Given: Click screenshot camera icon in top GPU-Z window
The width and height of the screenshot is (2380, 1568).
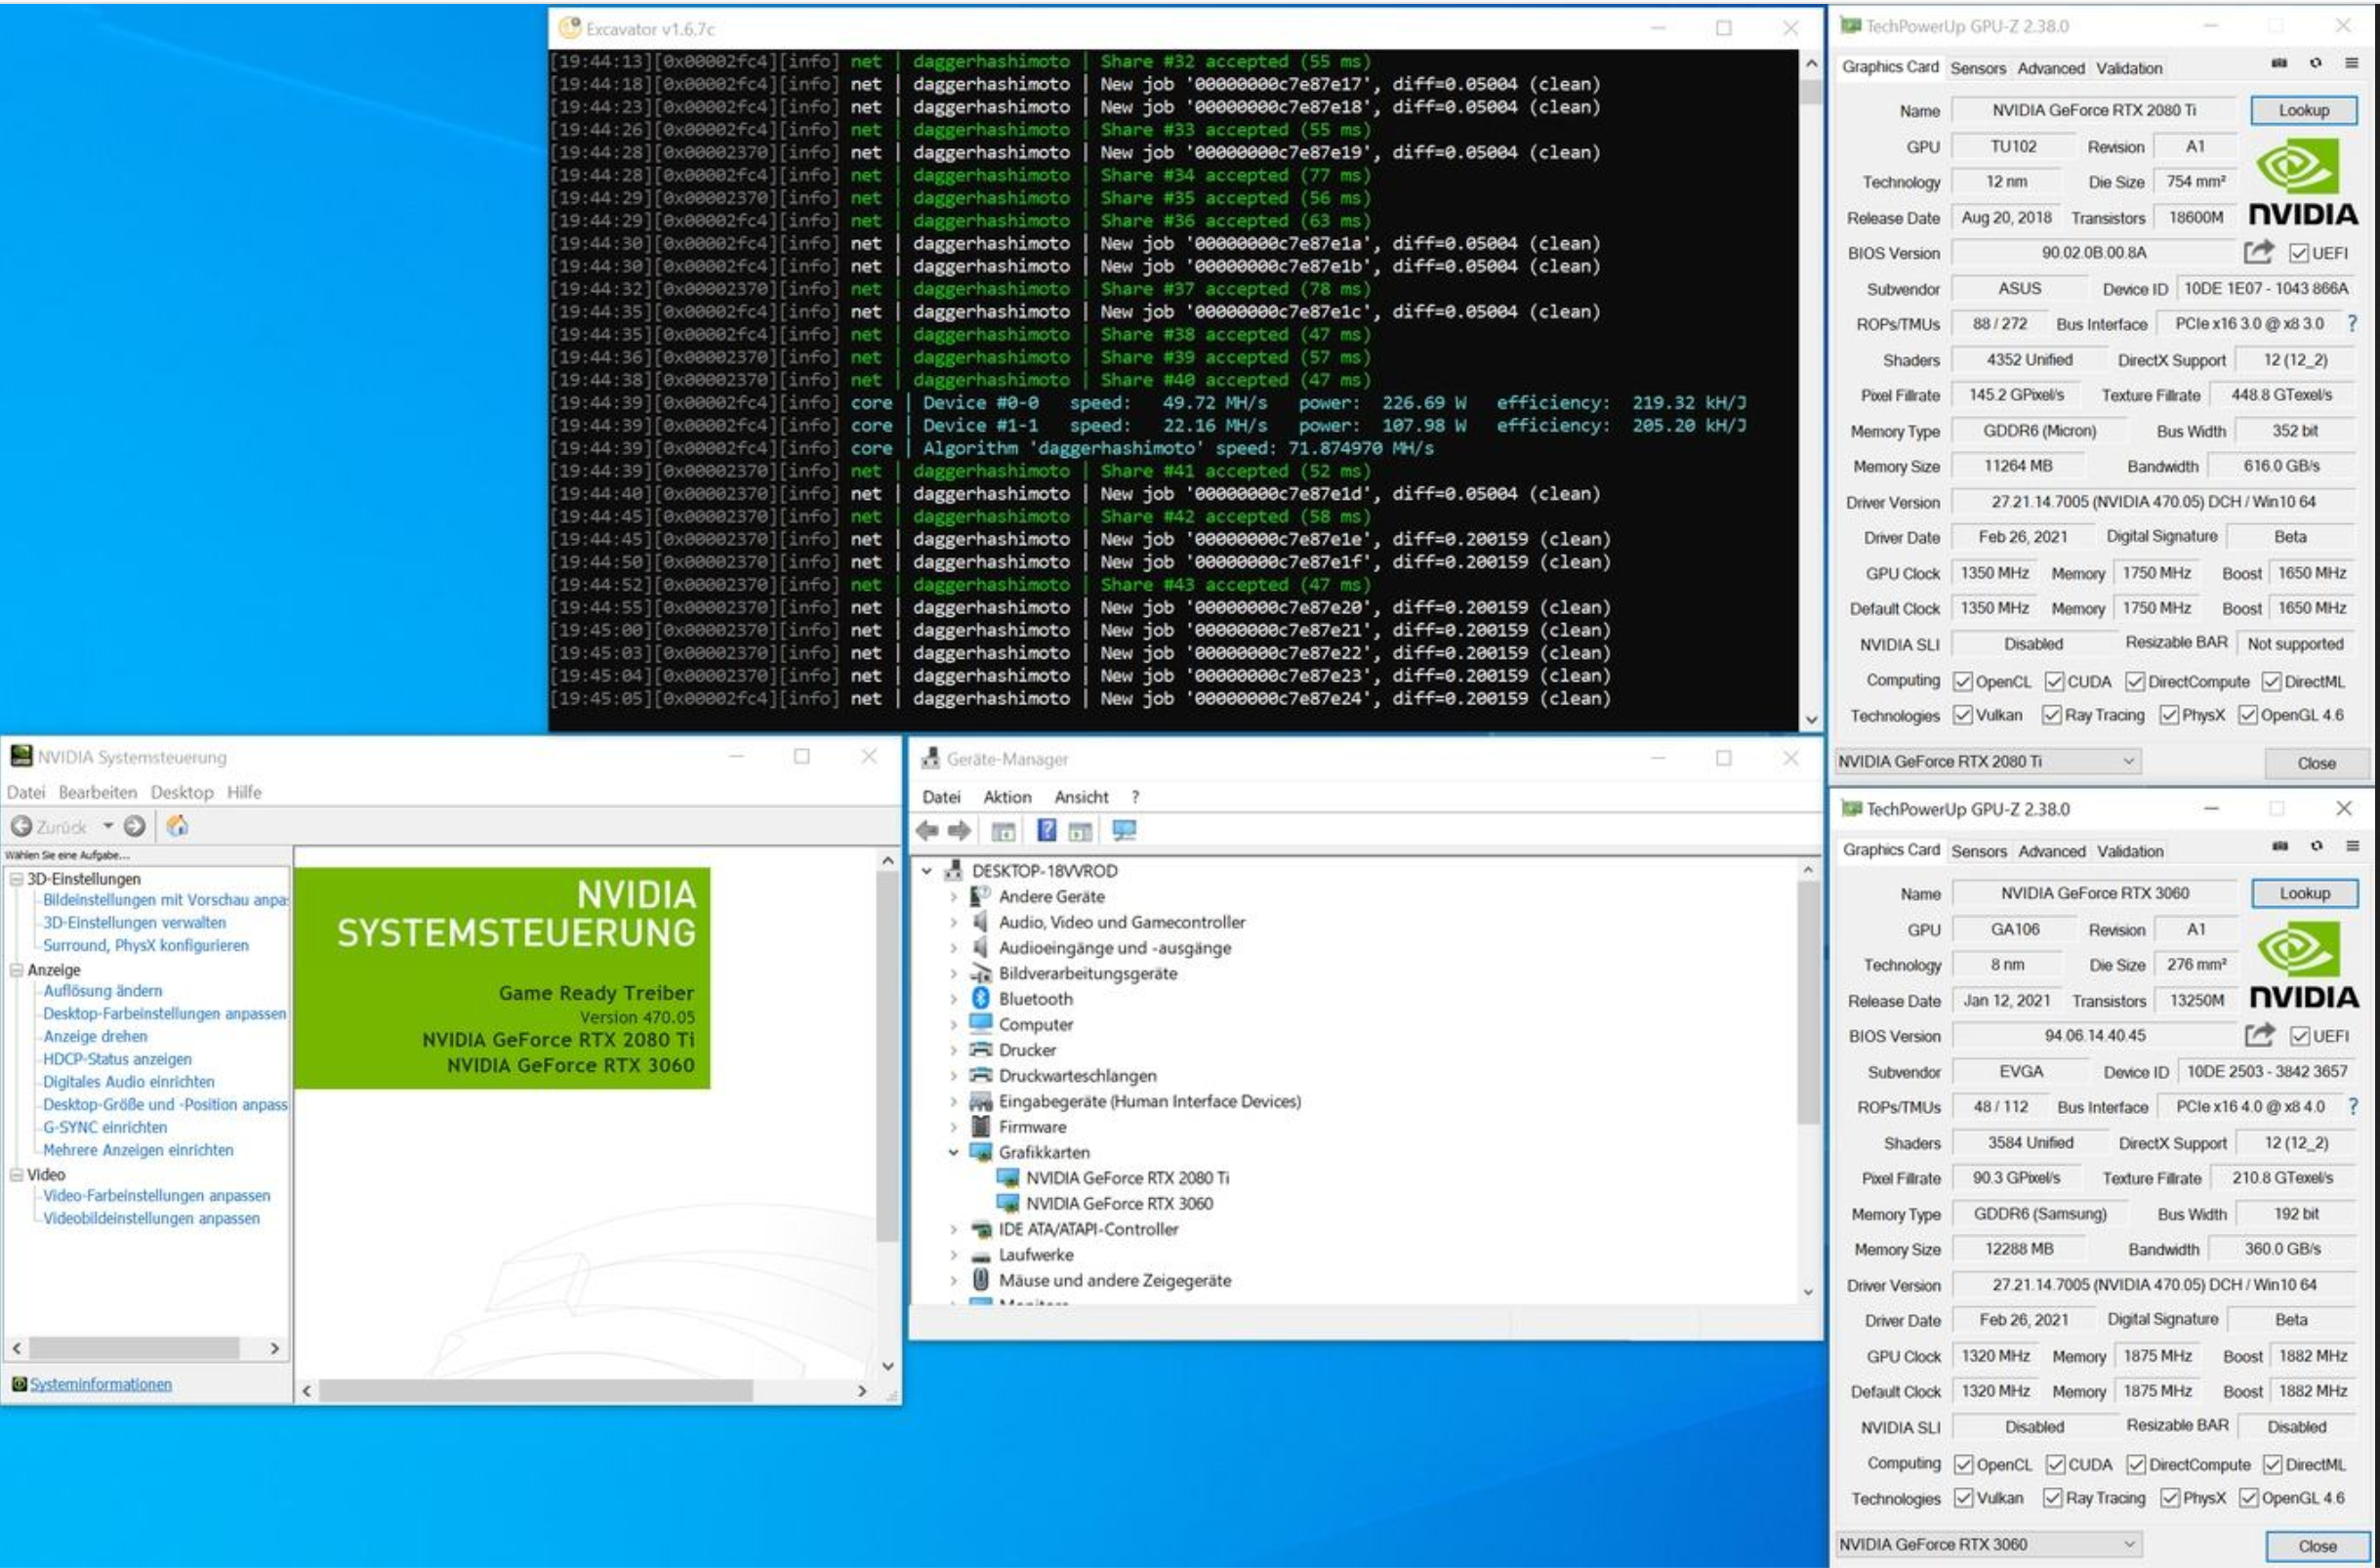Looking at the screenshot, I should (2279, 64).
